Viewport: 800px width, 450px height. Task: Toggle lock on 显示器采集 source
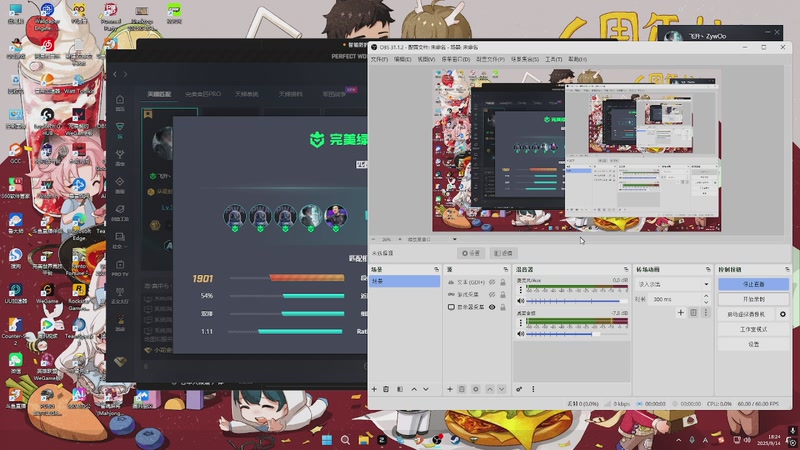click(503, 307)
